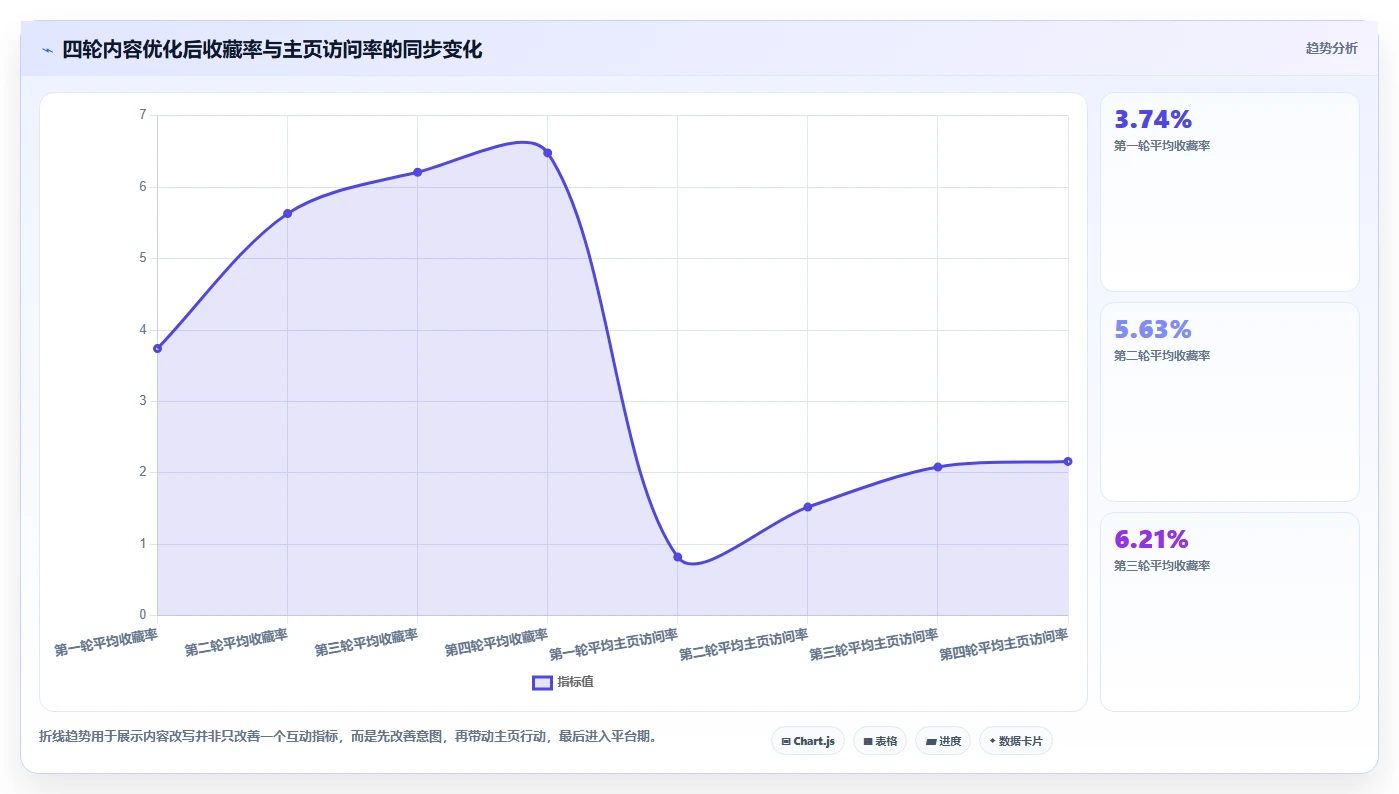Select the 数据卡片 tag
This screenshot has height=794, width=1399.
tap(1015, 741)
